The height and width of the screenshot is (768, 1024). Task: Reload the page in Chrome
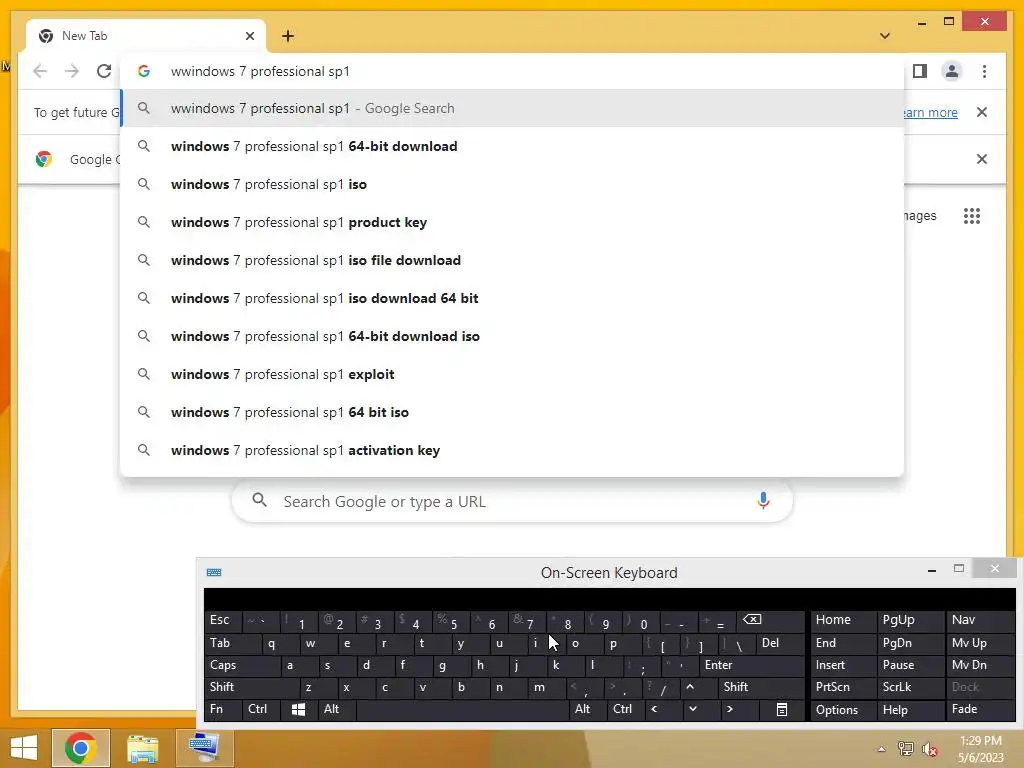pos(104,71)
